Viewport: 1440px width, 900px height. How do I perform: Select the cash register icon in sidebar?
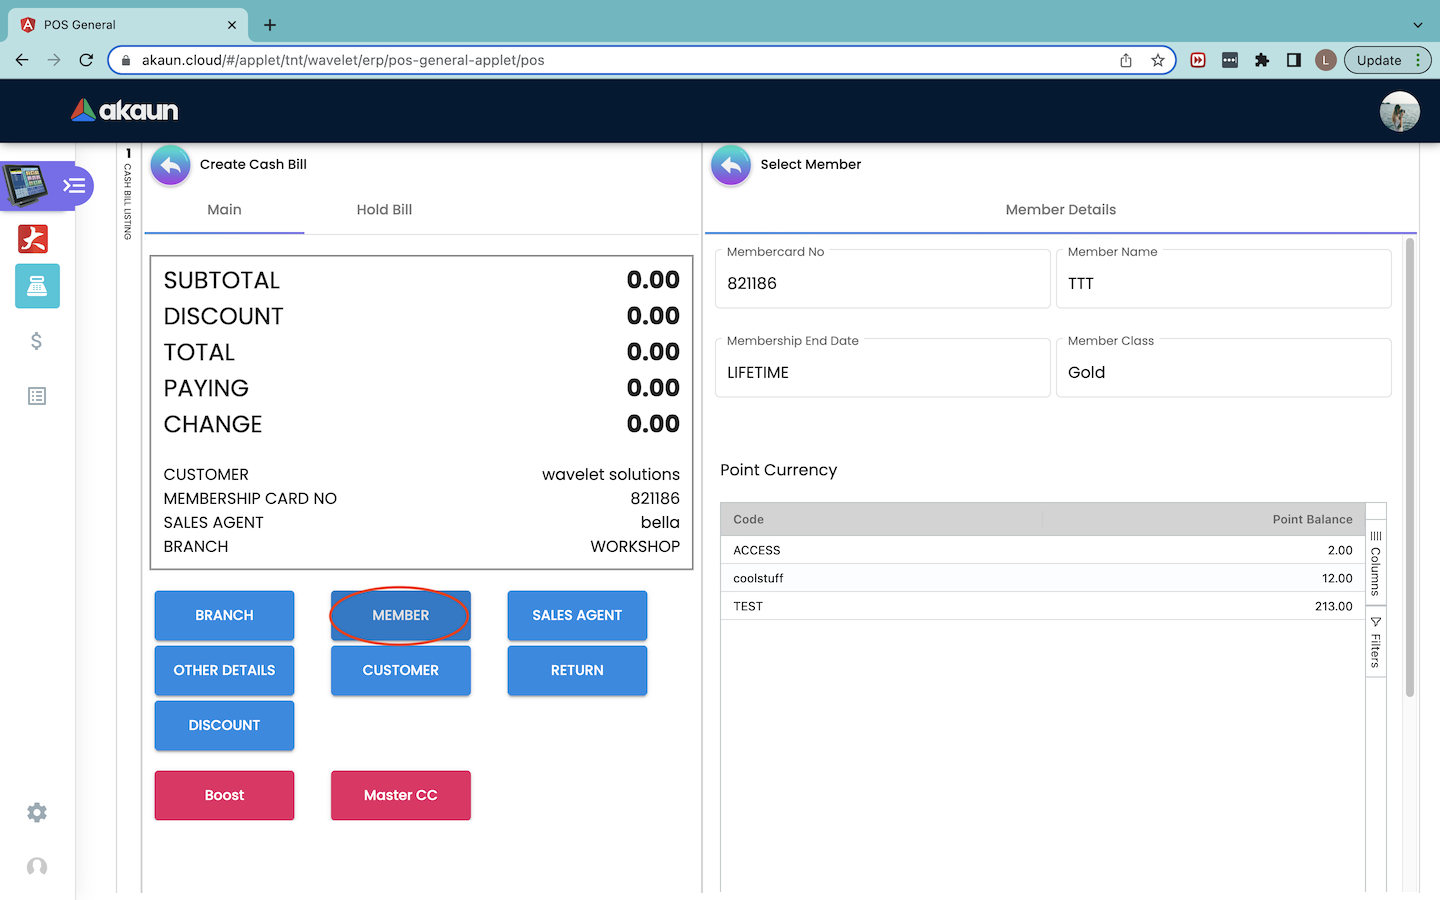37,286
